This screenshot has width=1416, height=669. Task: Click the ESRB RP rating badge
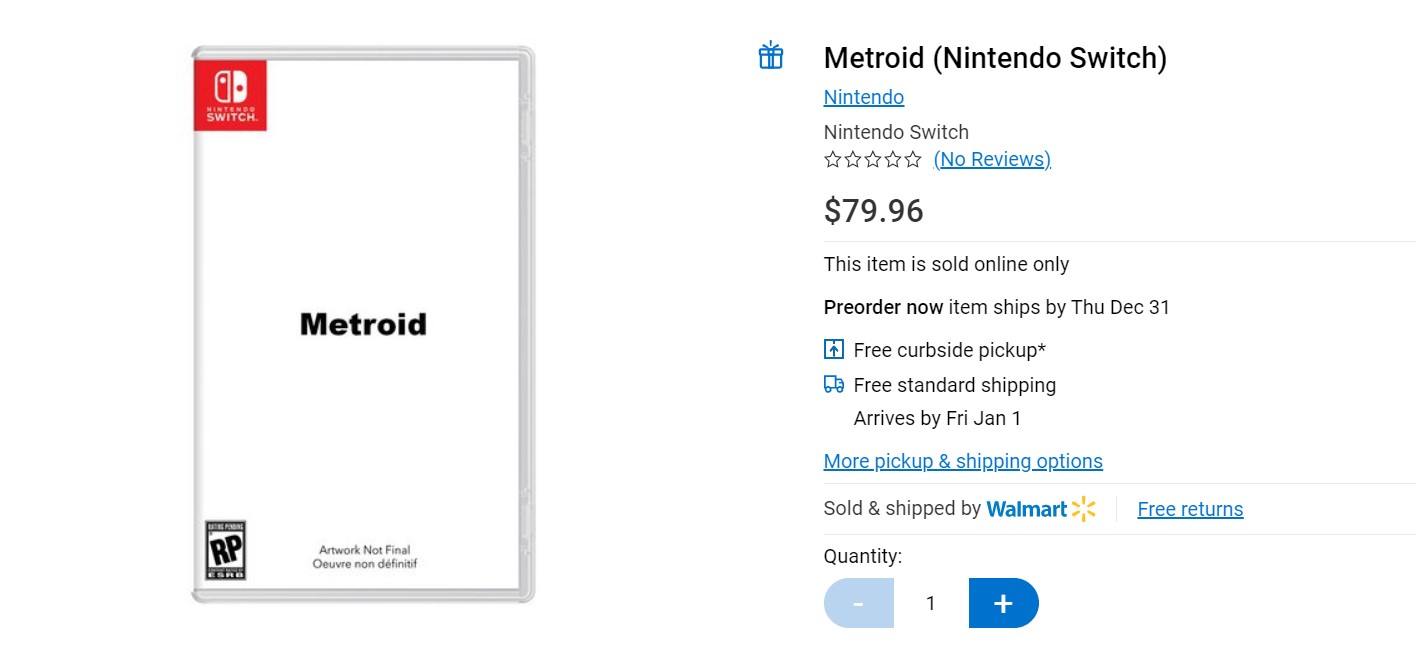click(x=226, y=549)
